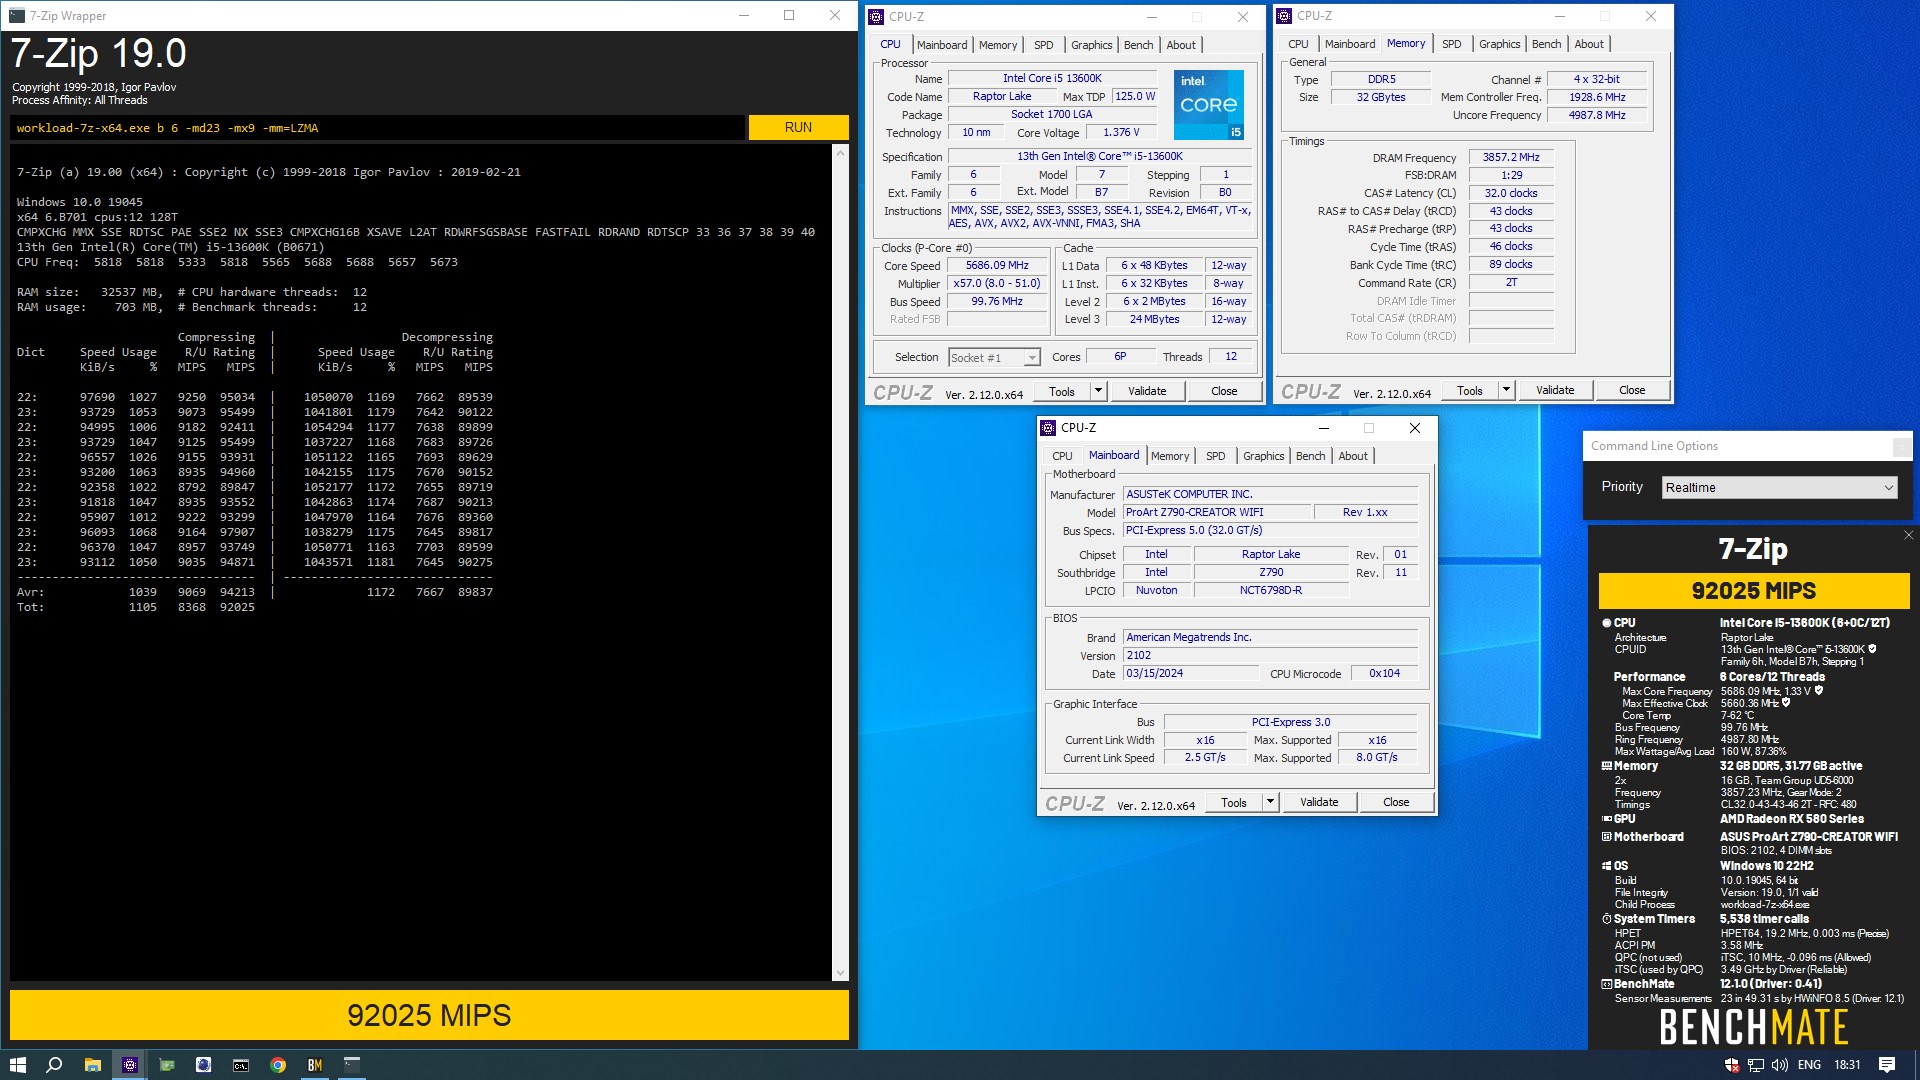Click the verified shield beside CPUID value
Screen dimensions: 1920x1080
point(1872,649)
